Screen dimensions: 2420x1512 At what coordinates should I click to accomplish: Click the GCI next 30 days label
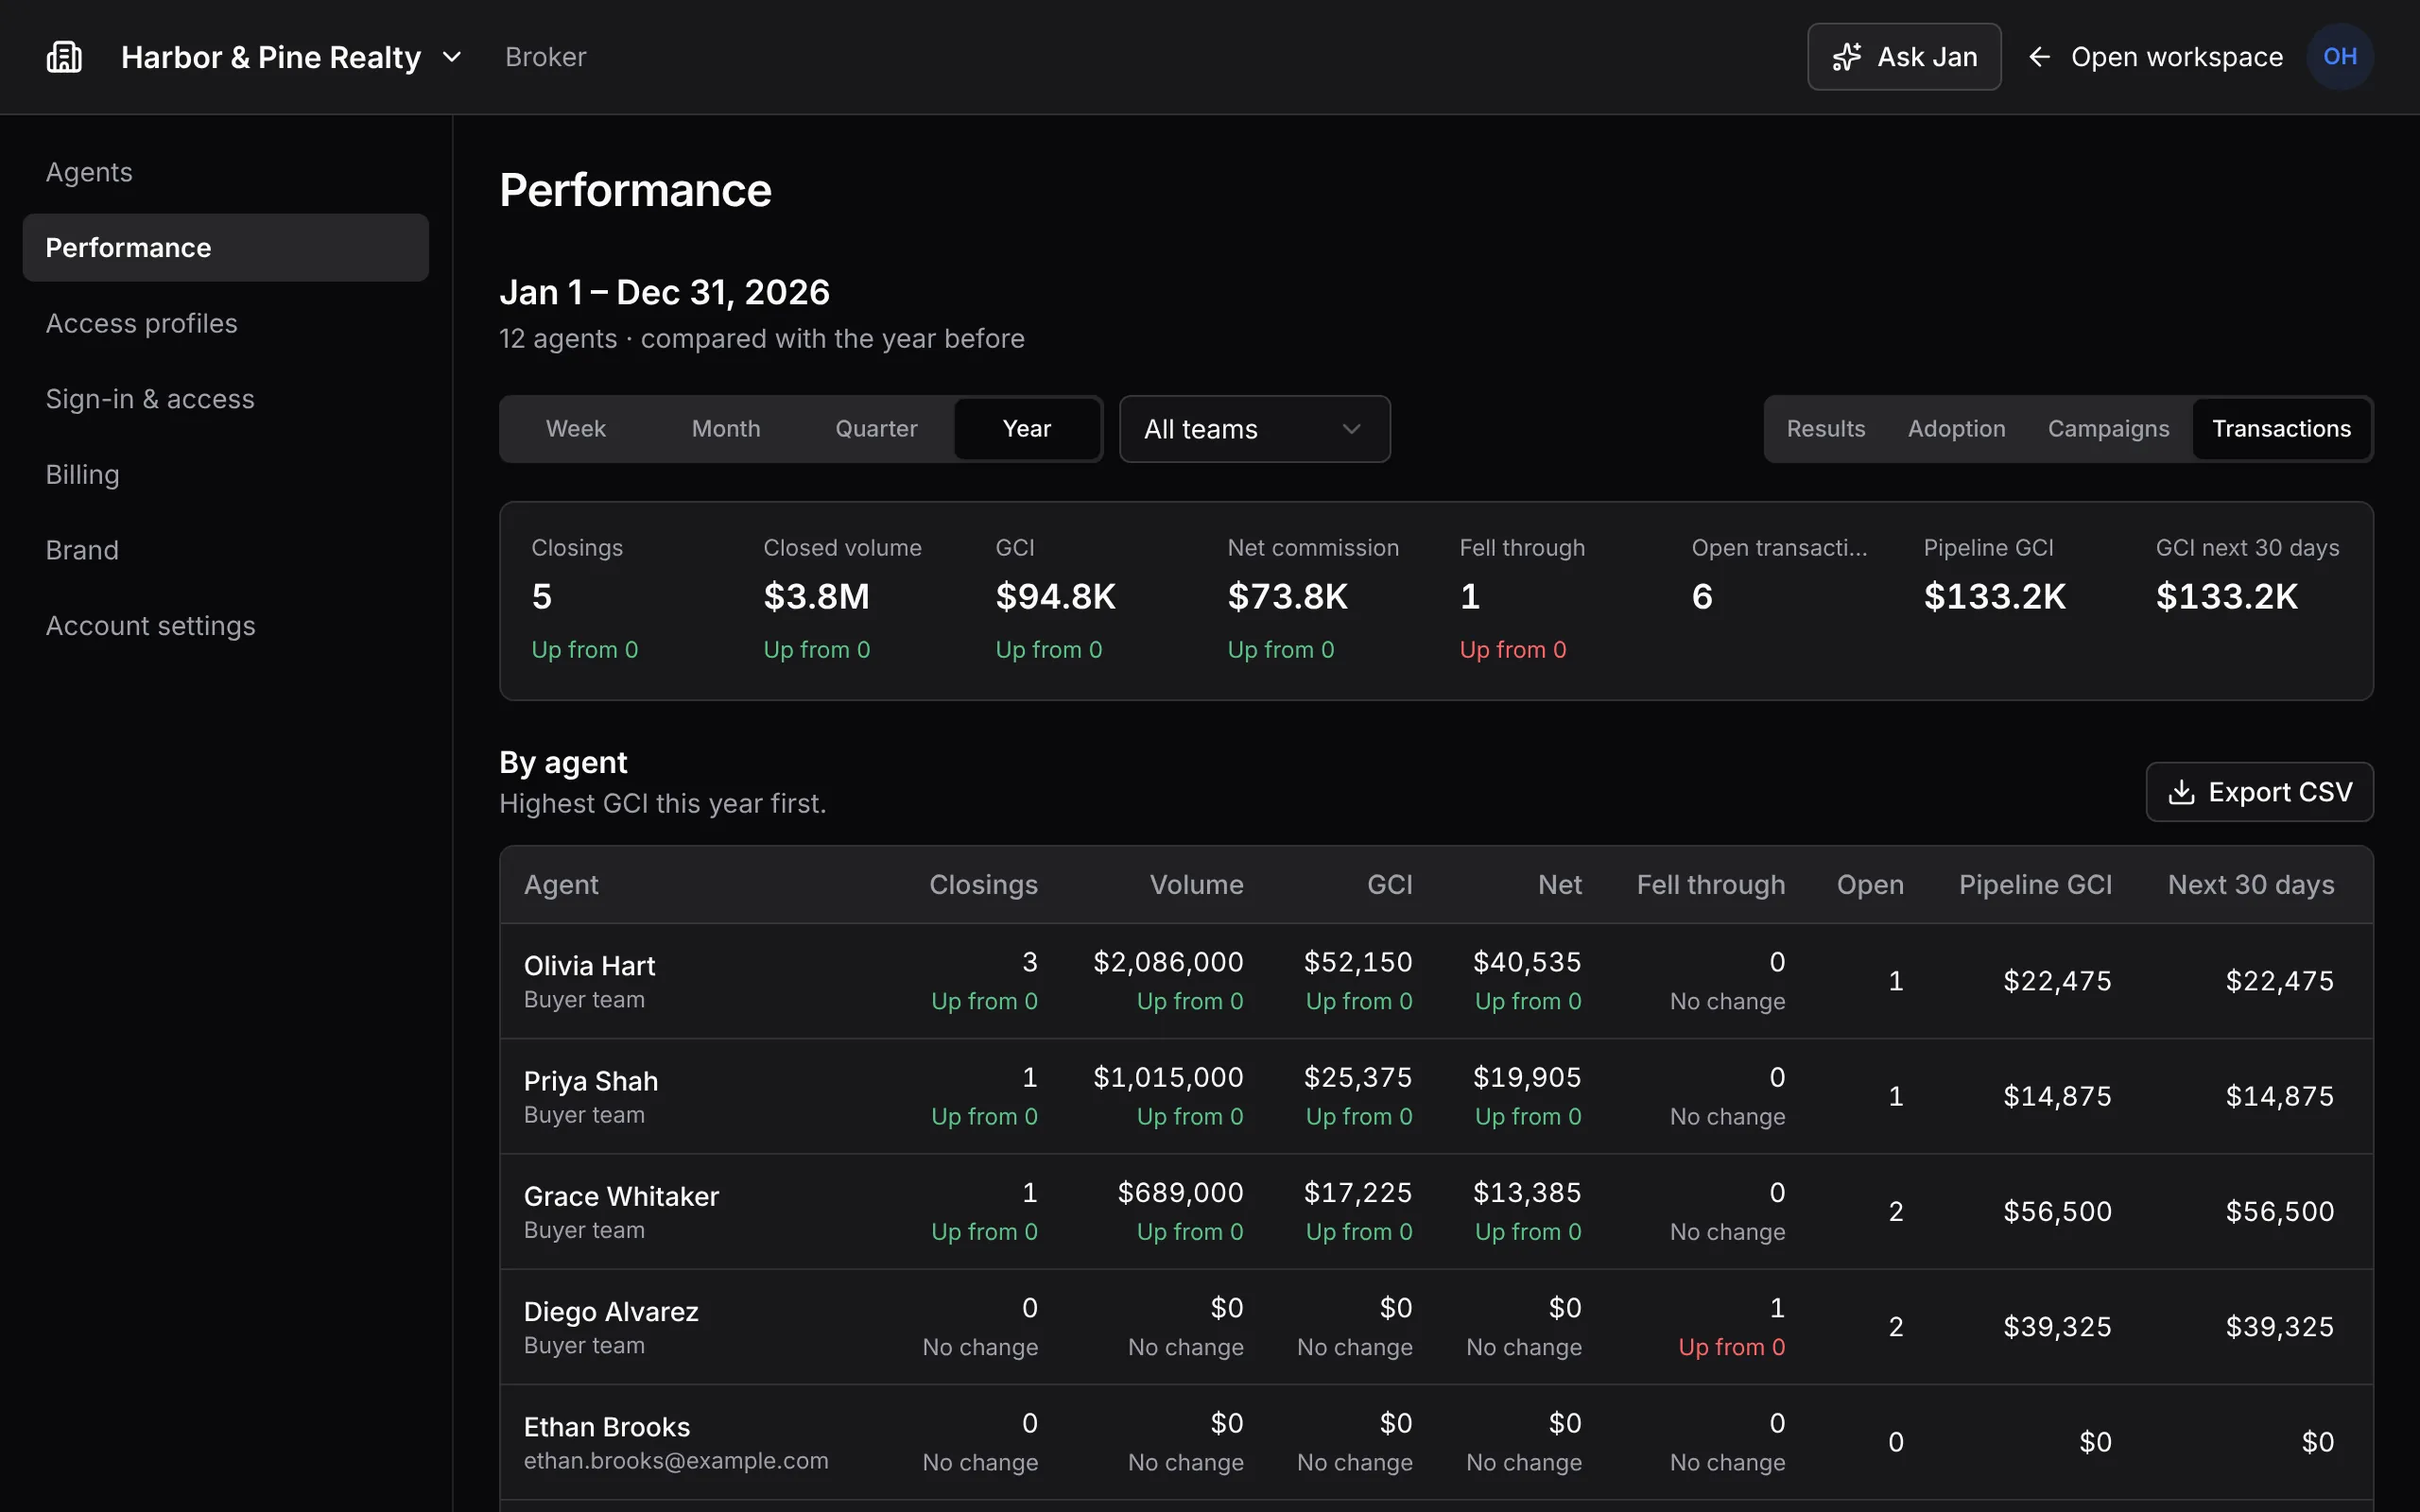tap(2247, 548)
